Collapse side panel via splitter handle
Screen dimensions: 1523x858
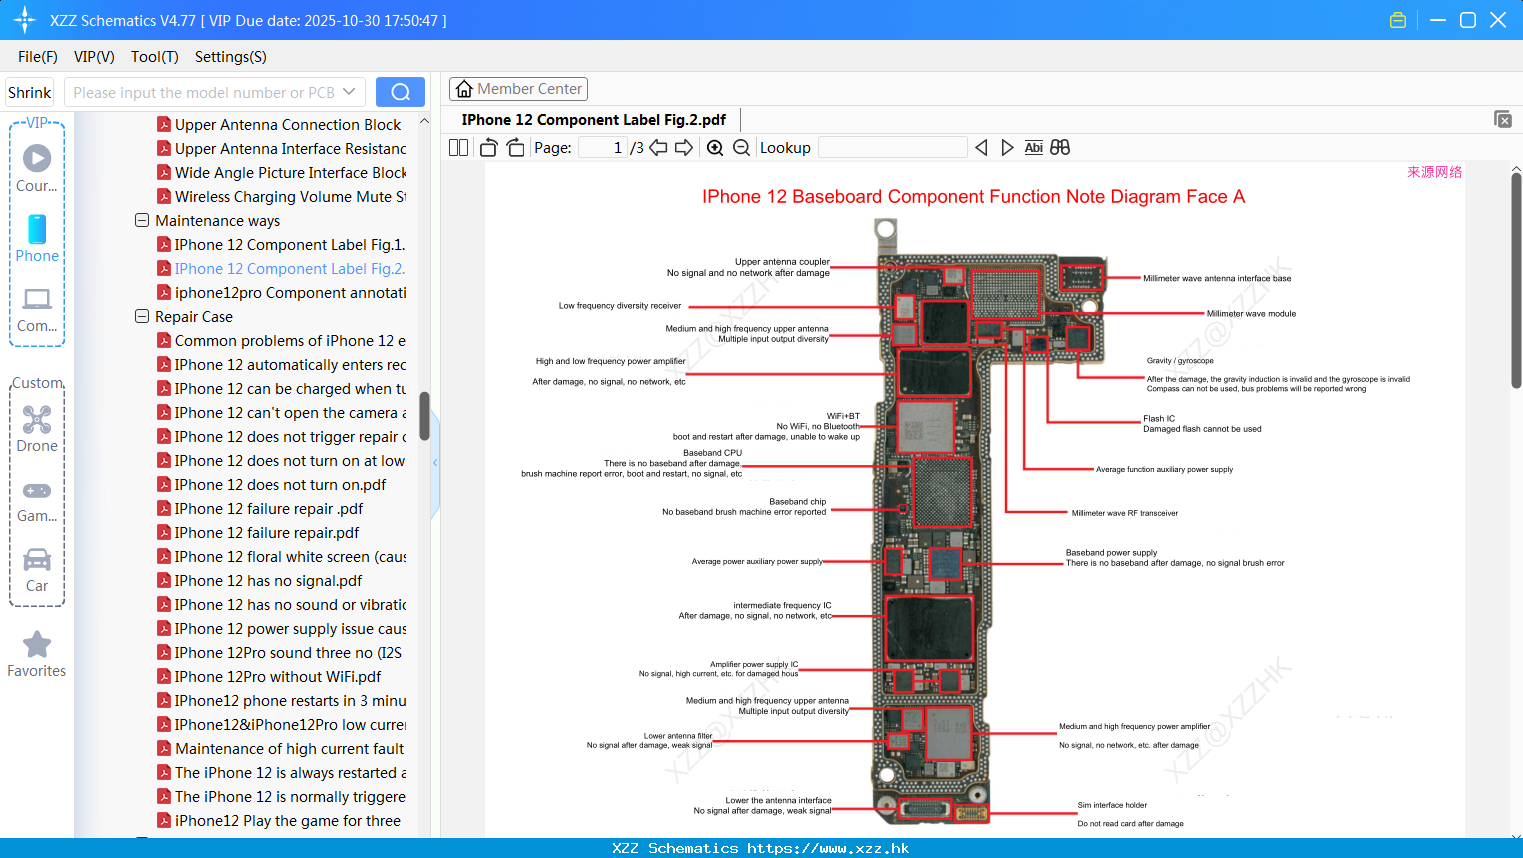pyautogui.click(x=435, y=463)
